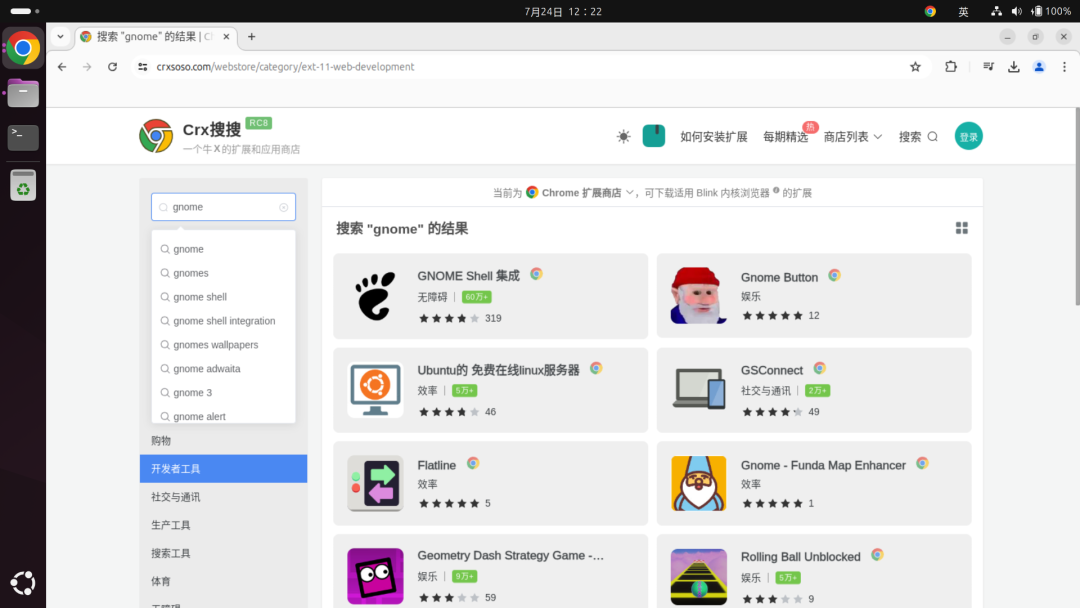
Task: Switch results to grid view layout
Action: [x=962, y=228]
